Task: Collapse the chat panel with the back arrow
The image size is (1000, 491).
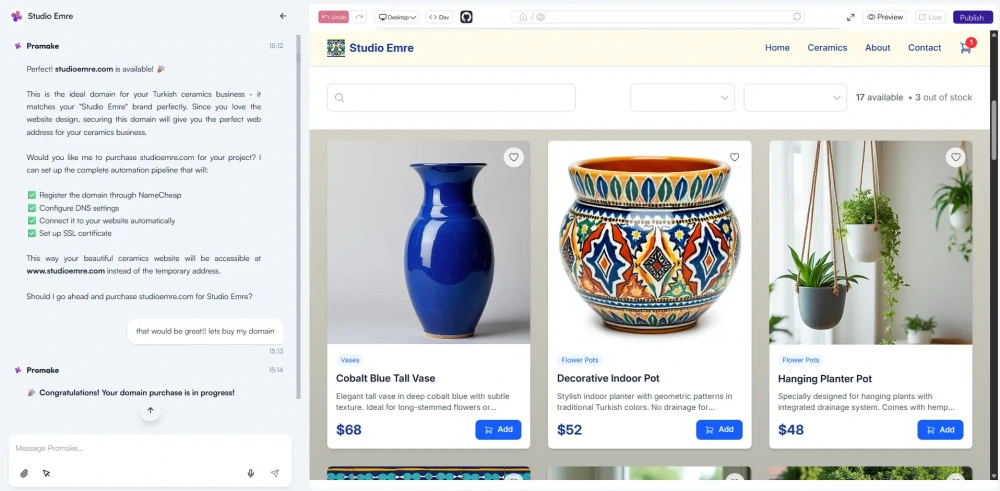Action: click(x=283, y=16)
